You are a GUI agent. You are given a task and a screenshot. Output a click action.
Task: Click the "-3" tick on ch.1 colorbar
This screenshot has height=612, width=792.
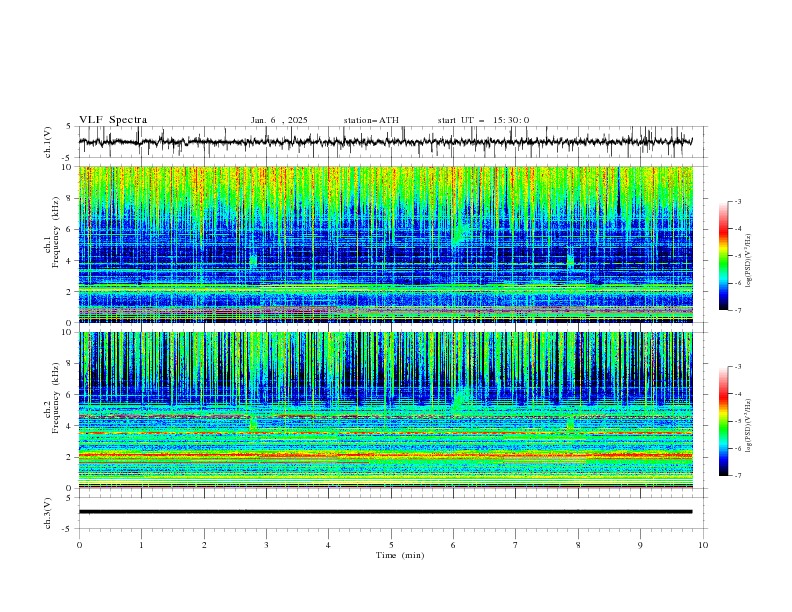click(737, 201)
